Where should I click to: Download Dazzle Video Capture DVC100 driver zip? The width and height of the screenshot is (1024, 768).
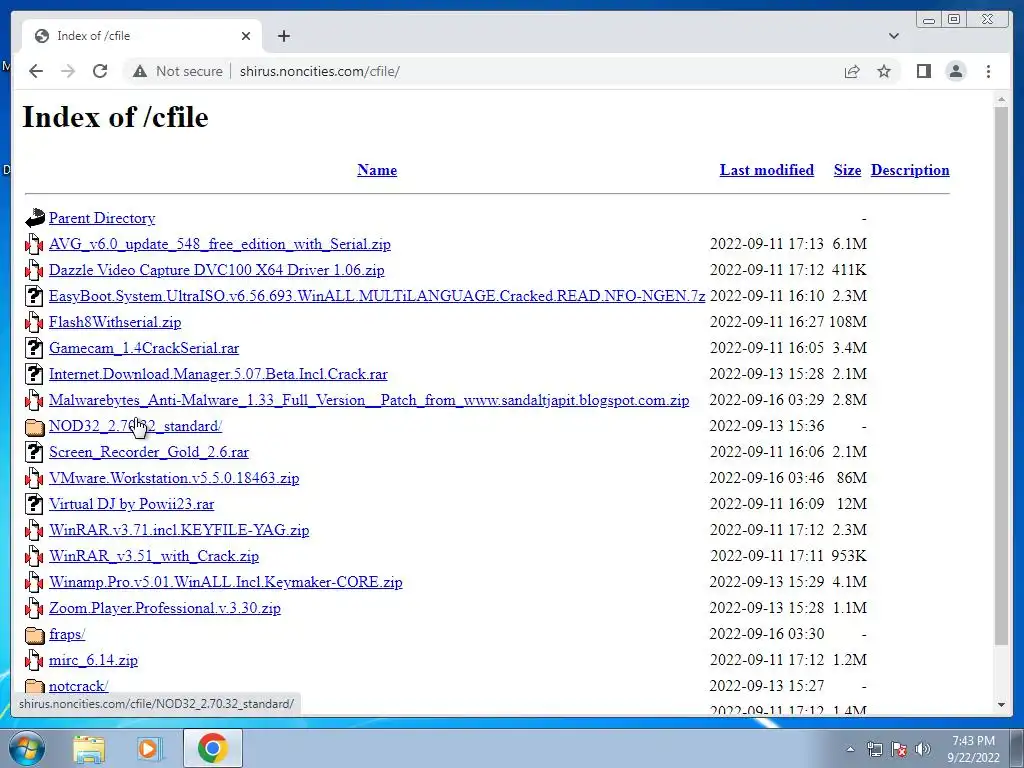(x=216, y=270)
